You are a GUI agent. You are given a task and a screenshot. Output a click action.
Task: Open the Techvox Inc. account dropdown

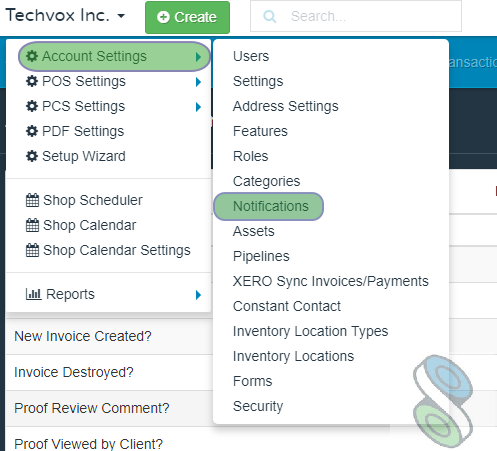click(65, 15)
